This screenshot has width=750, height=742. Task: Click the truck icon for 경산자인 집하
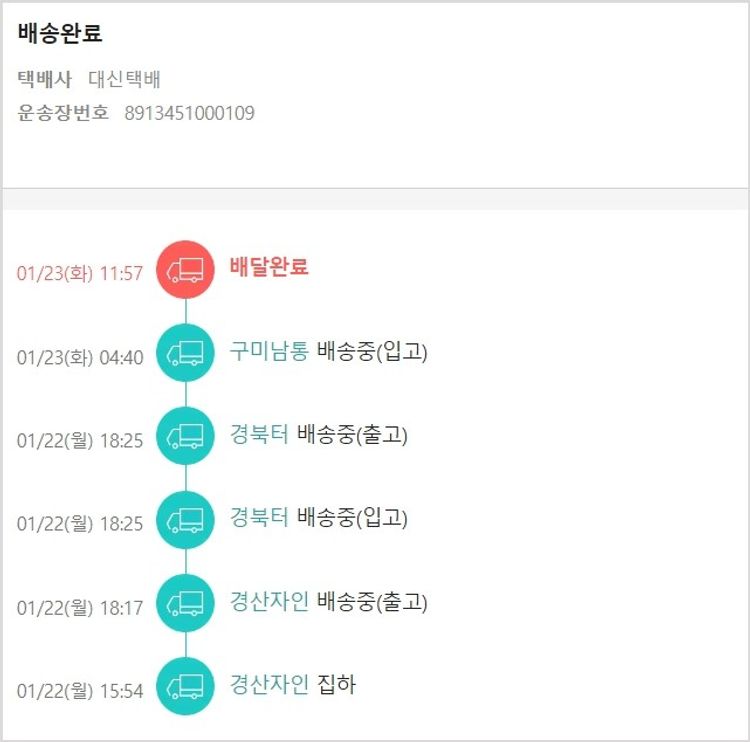click(x=185, y=686)
